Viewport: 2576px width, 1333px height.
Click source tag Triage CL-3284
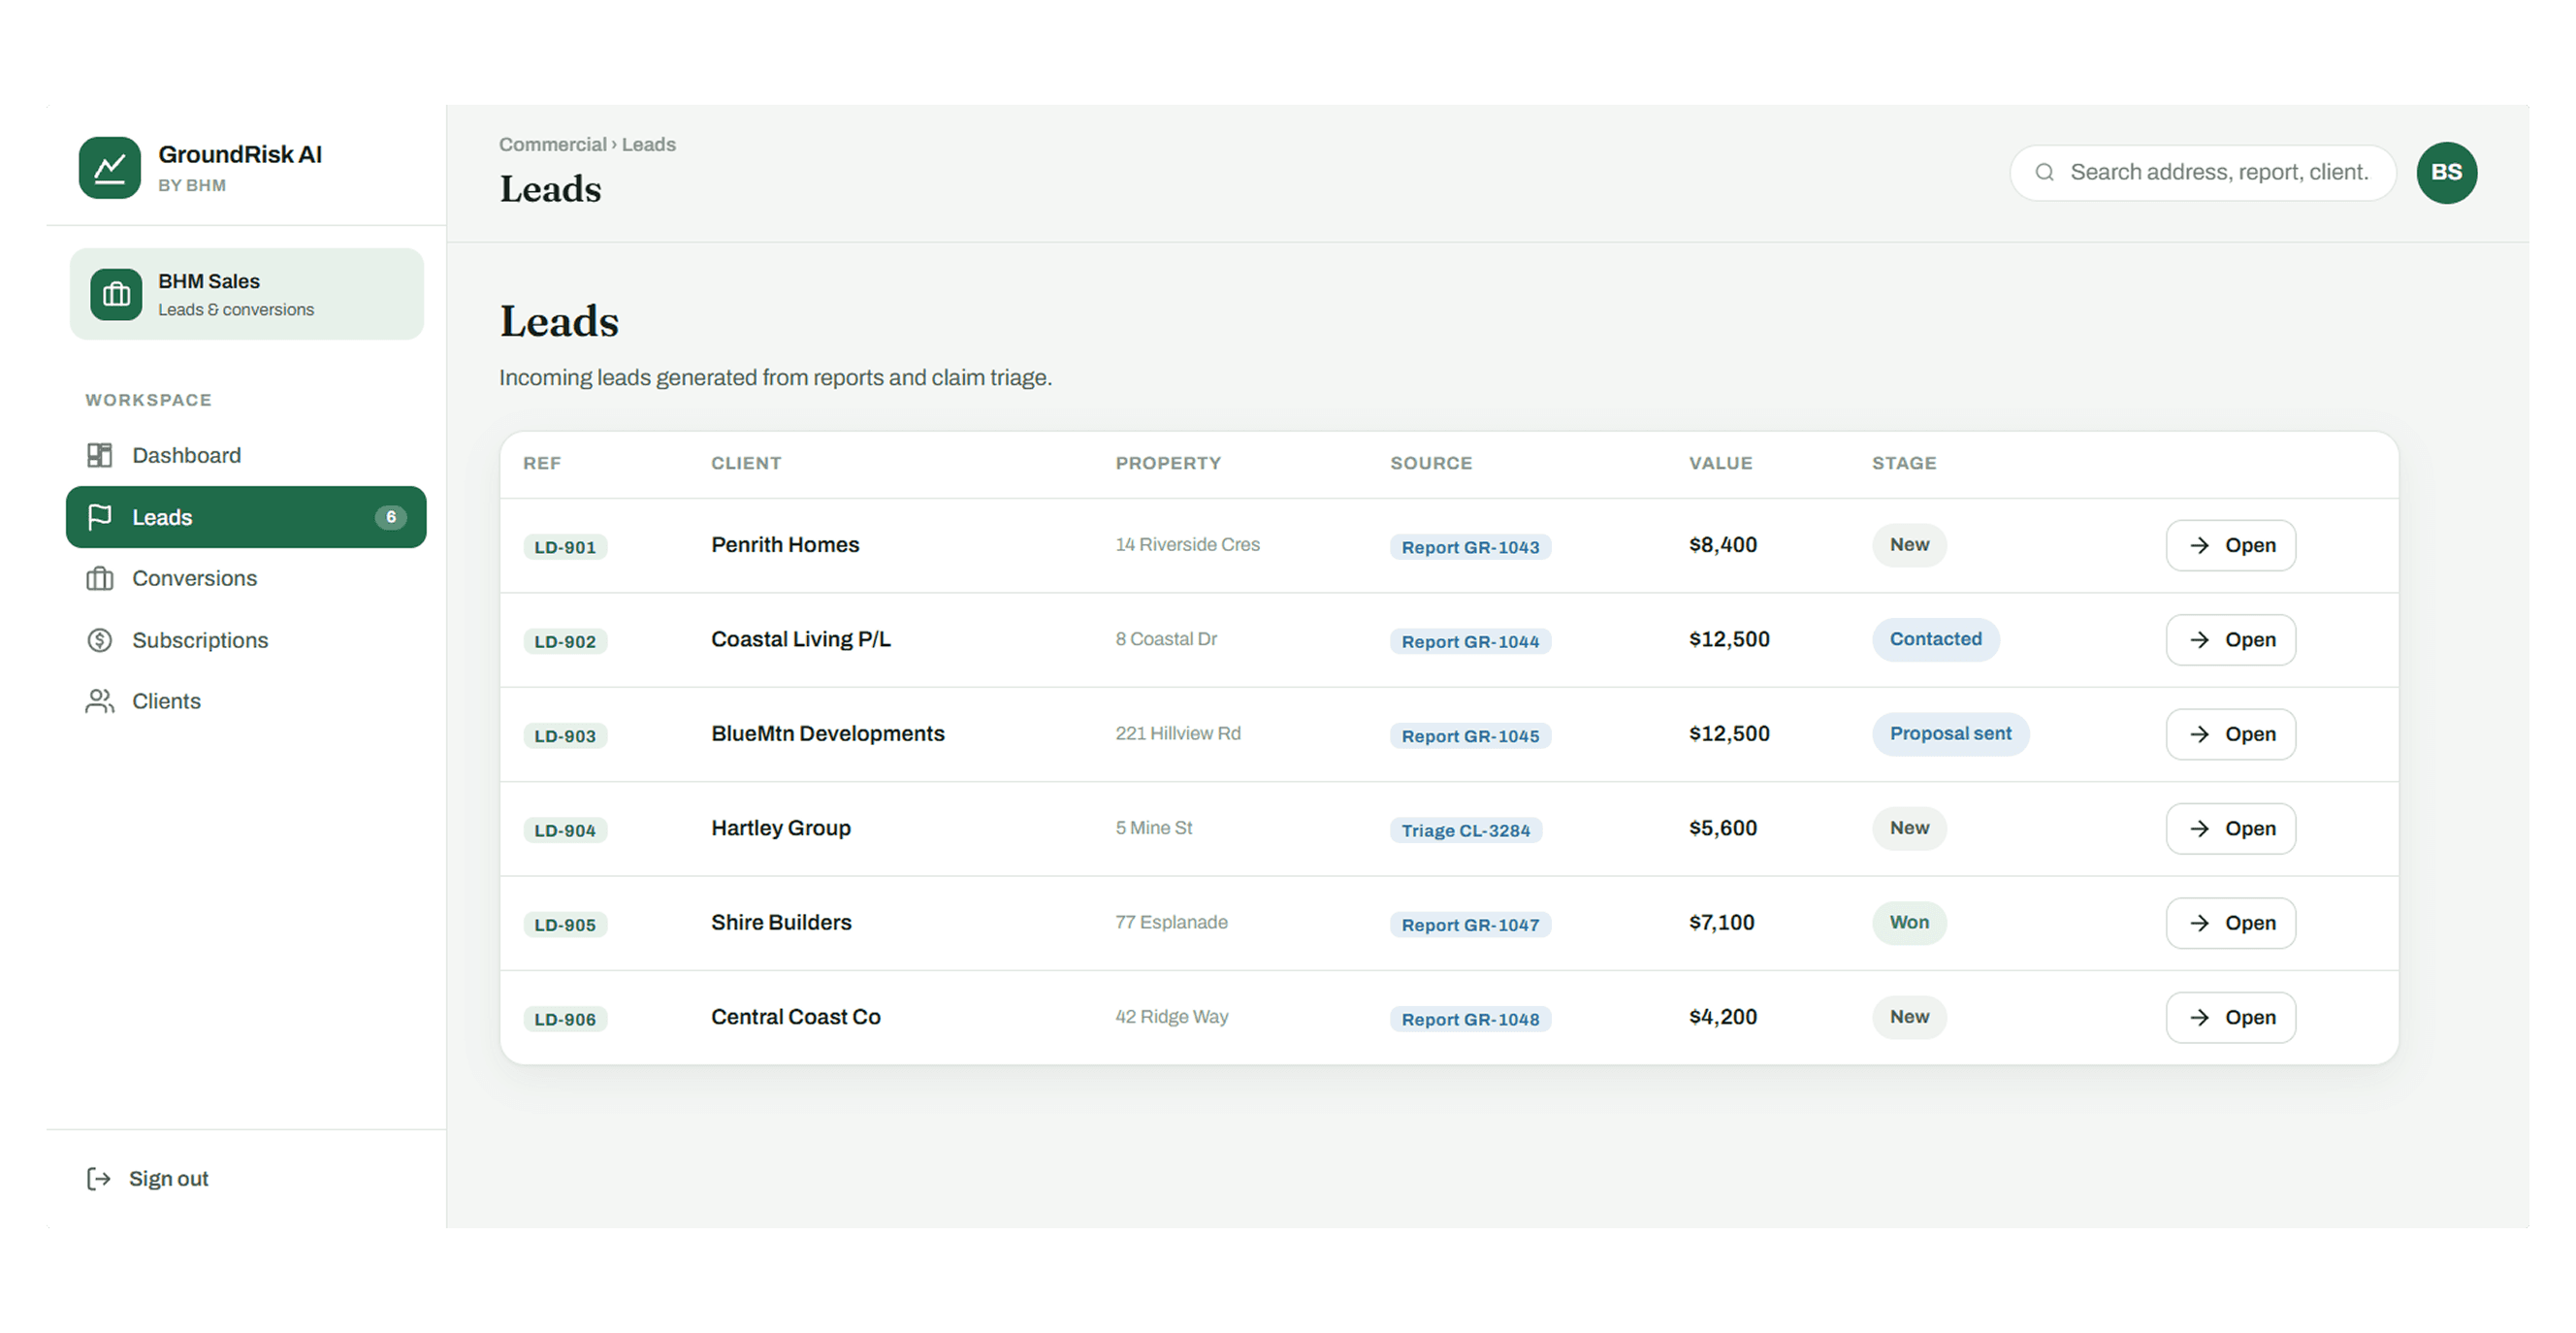[x=1465, y=831]
